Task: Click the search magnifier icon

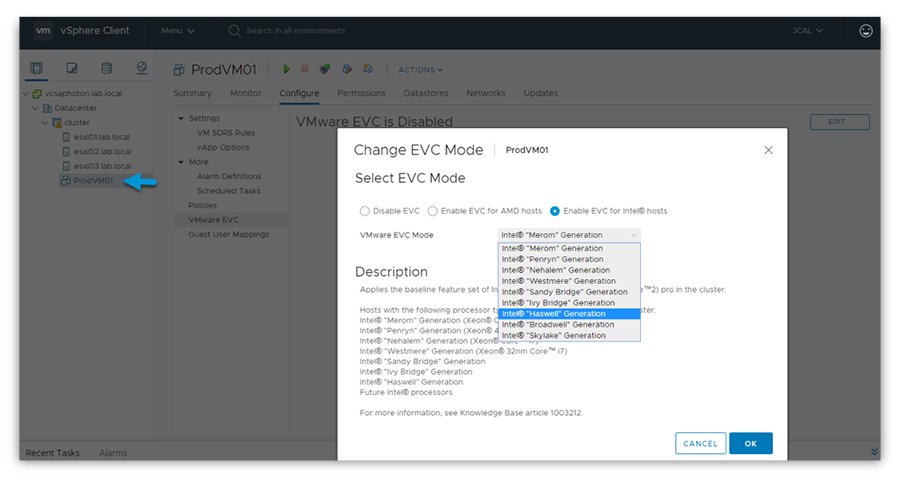Action: [234, 31]
